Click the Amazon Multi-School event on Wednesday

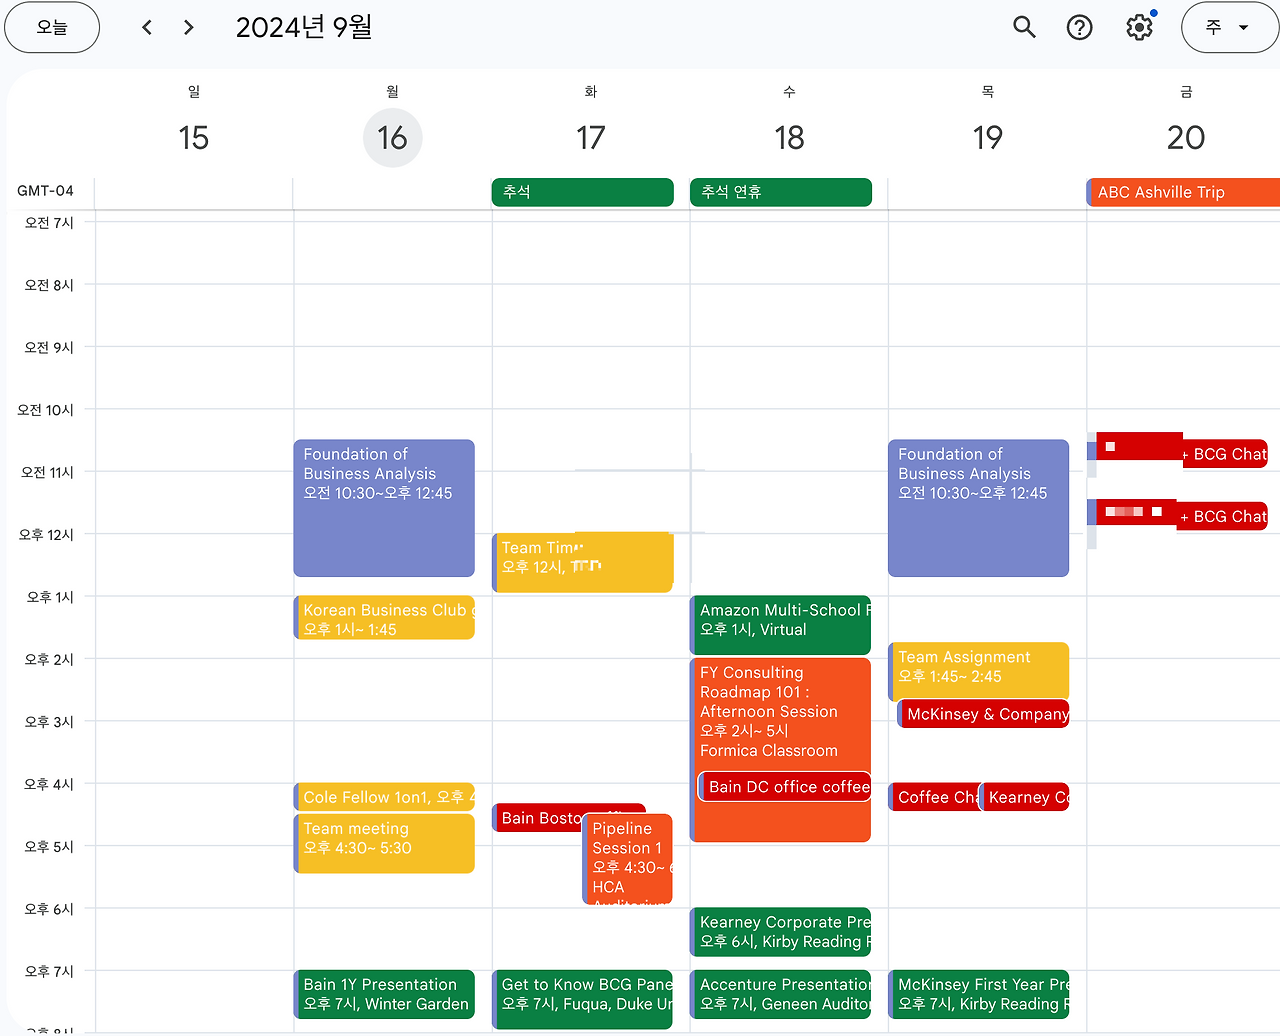[780, 624]
